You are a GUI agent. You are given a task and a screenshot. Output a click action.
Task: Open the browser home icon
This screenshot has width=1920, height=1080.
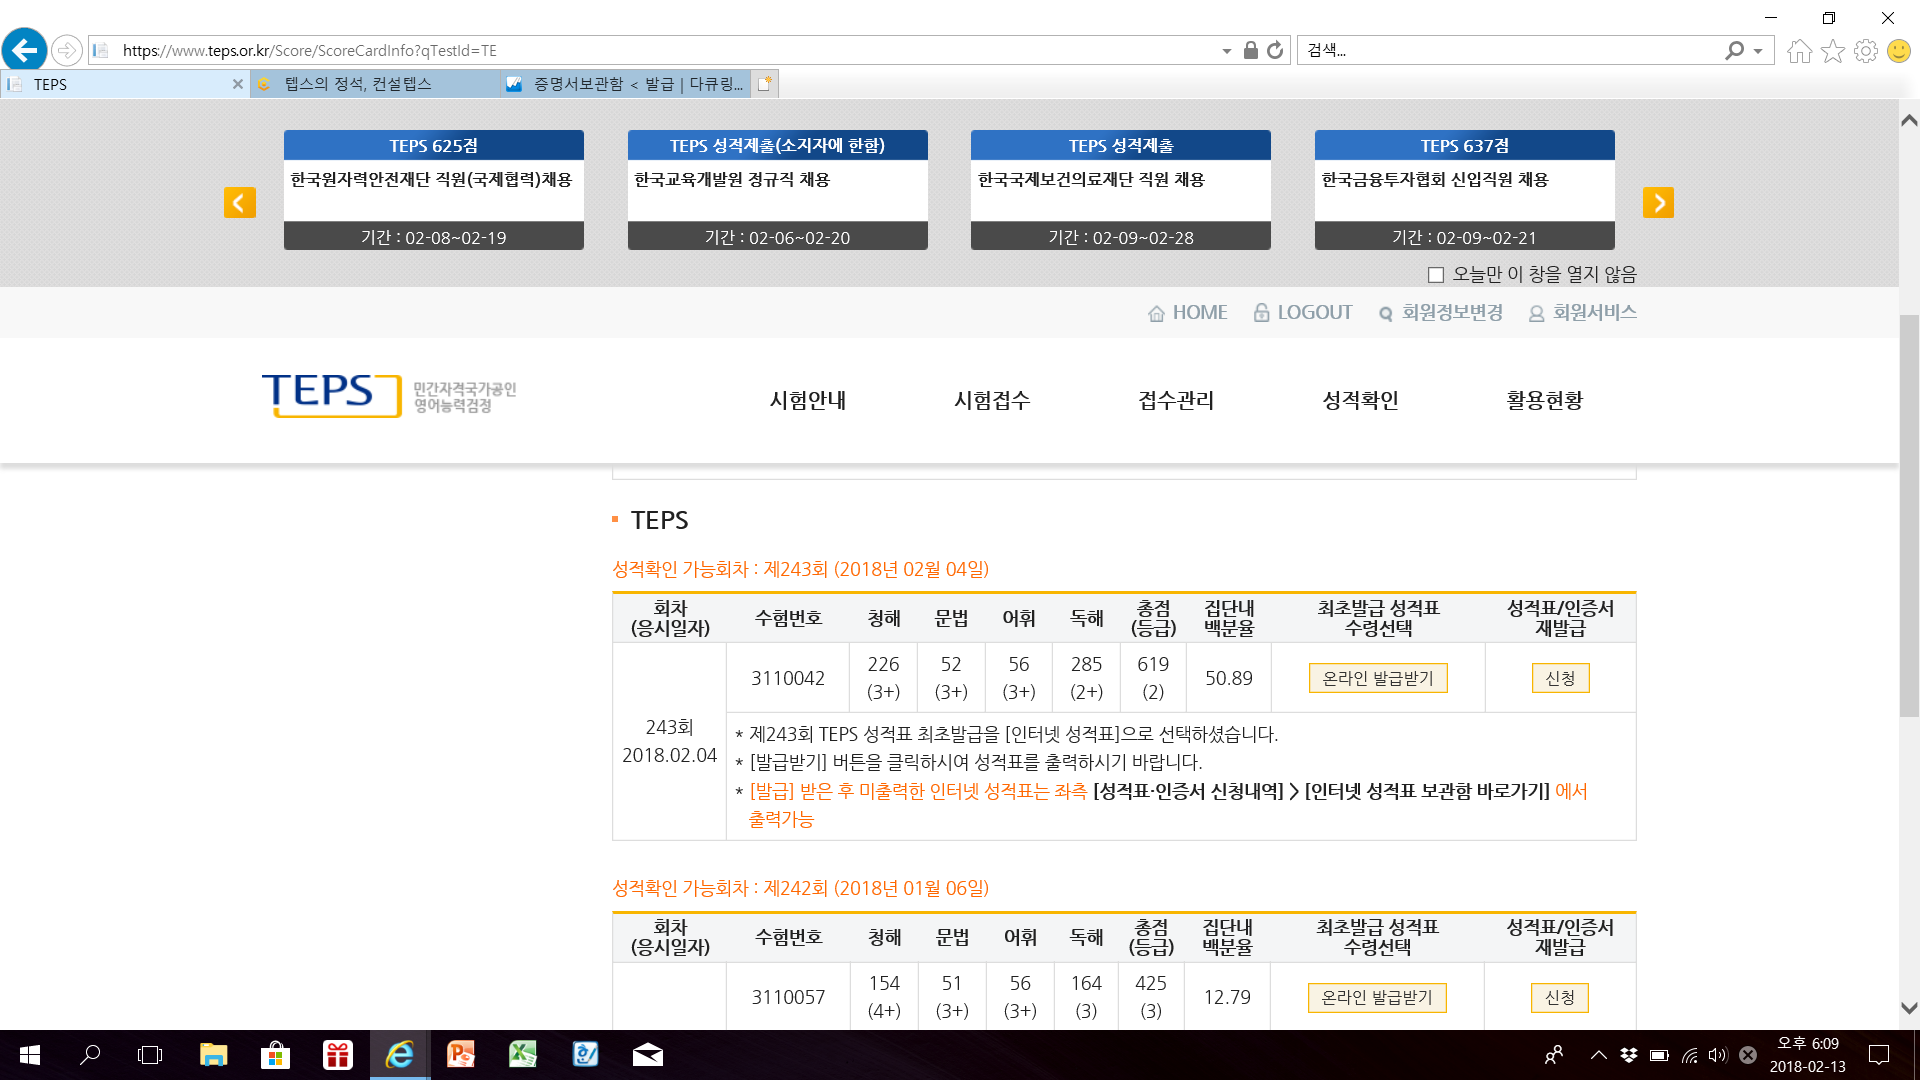coord(1799,50)
